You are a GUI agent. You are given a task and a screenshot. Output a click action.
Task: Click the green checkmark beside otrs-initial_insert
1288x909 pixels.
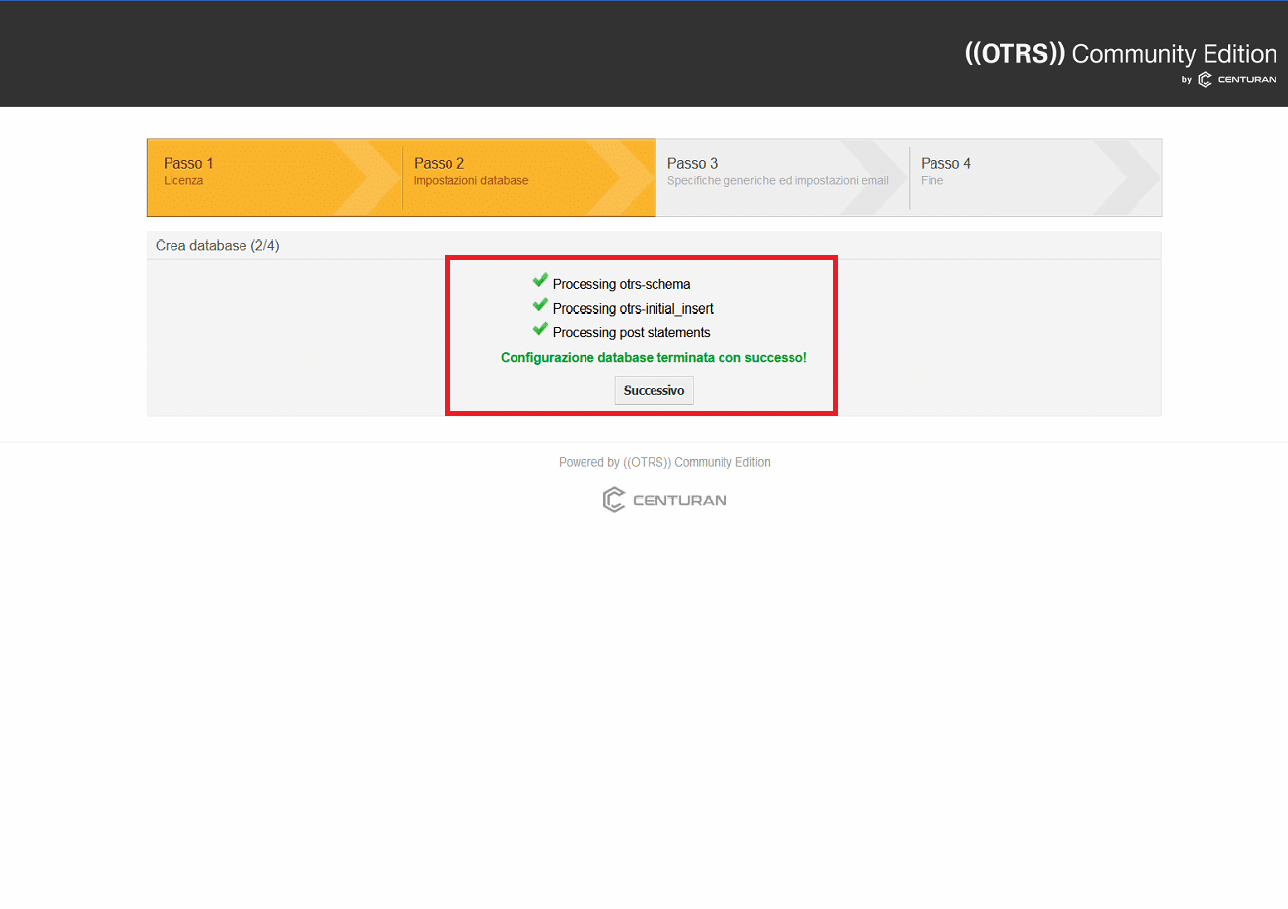(x=540, y=305)
